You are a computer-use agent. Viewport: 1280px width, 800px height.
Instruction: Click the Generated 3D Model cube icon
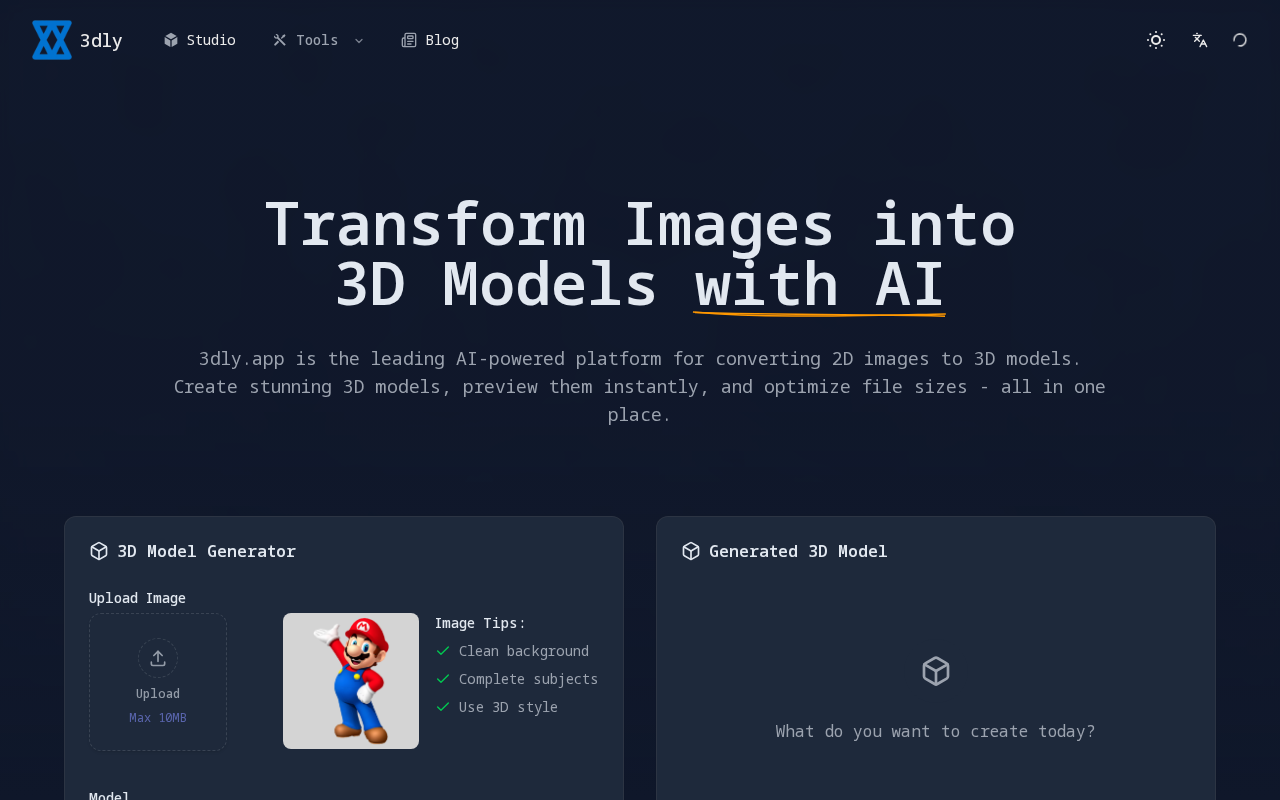click(x=691, y=551)
